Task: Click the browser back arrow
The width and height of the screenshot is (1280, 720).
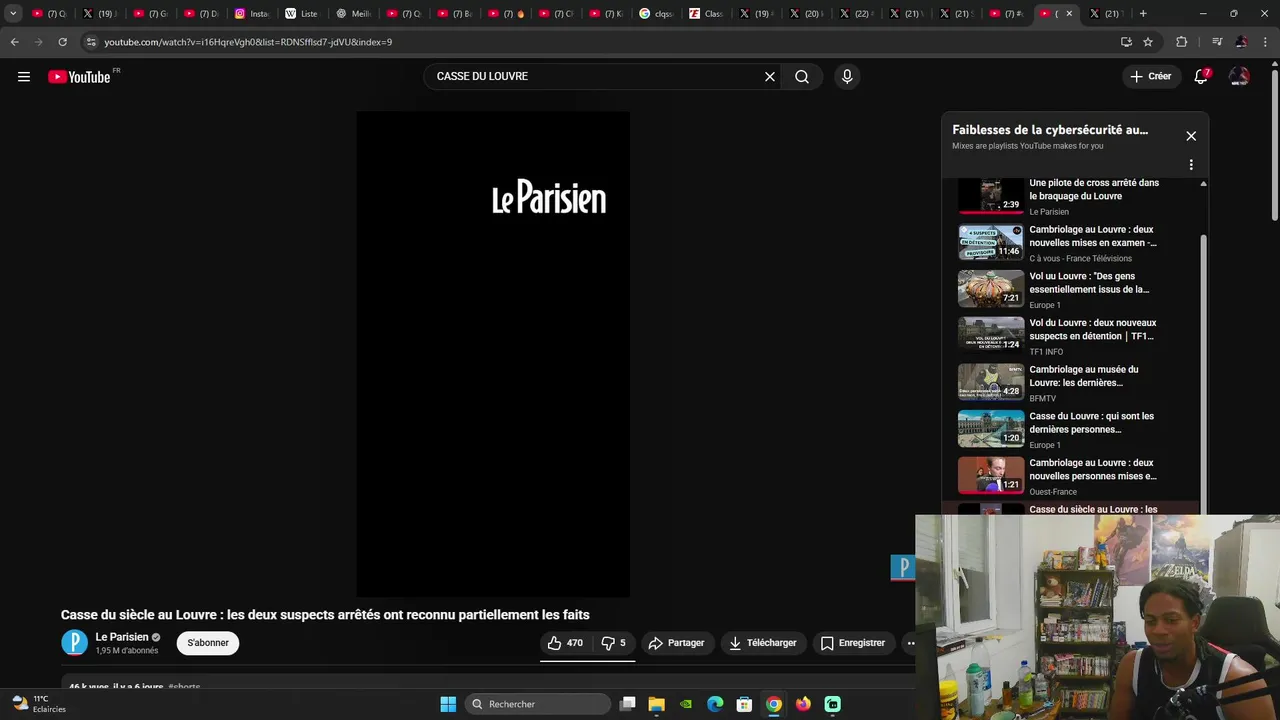Action: coord(14,42)
